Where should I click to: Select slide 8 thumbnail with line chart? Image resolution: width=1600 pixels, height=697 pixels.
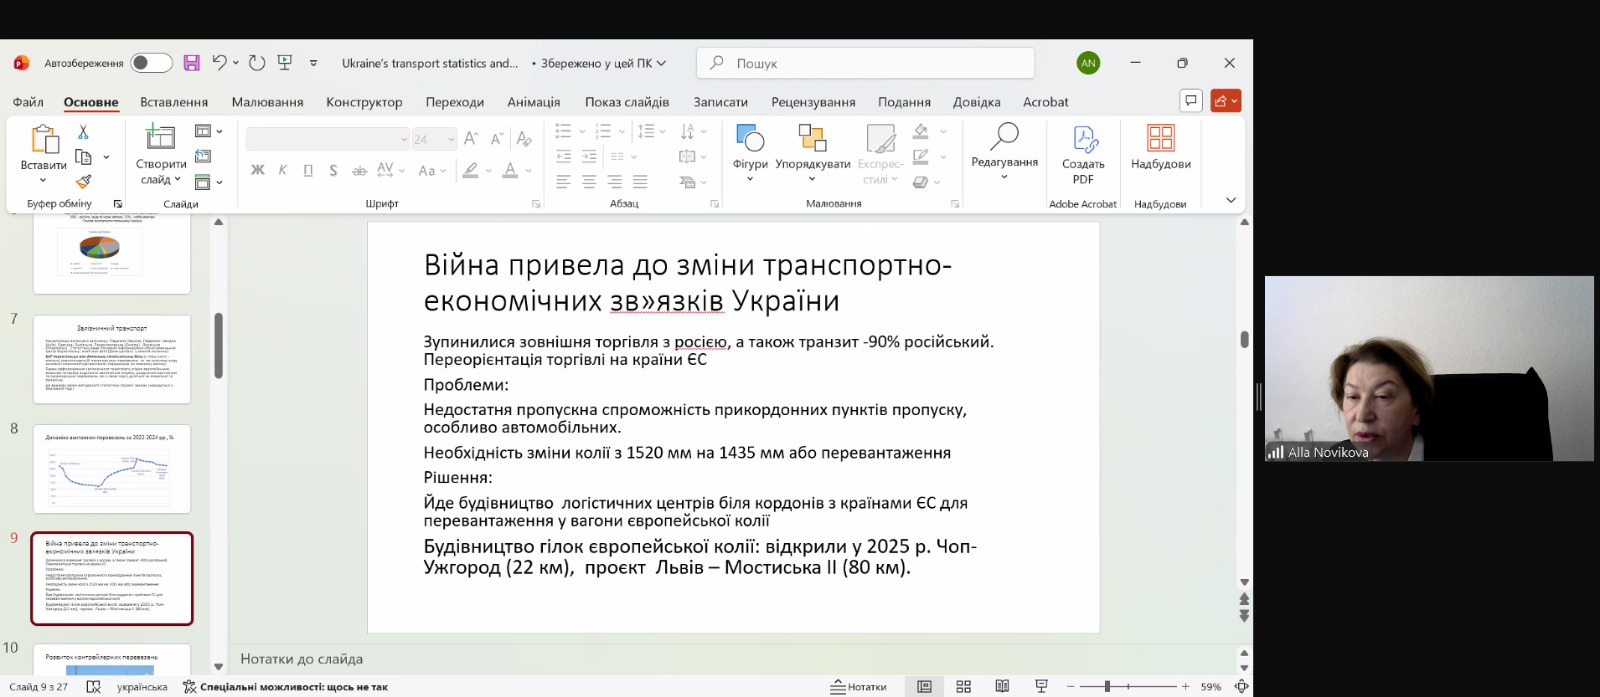tap(112, 469)
